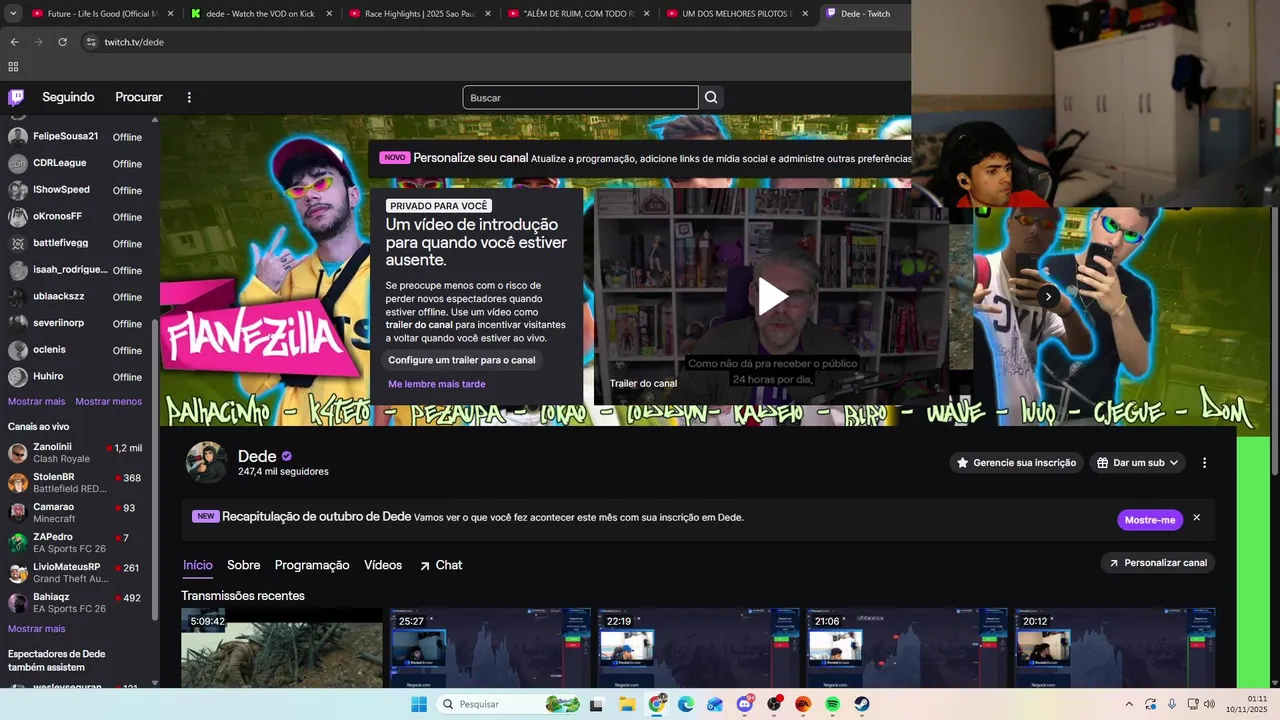Close the Future - Life Is Good tab
Screen dimensions: 1280x720
coord(170,14)
